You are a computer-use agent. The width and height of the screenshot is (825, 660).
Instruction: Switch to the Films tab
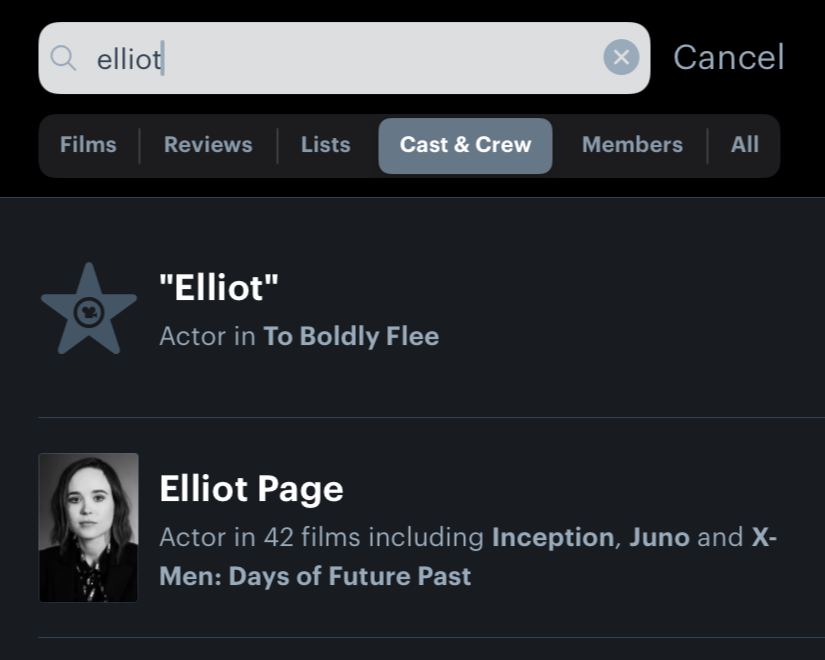point(88,145)
